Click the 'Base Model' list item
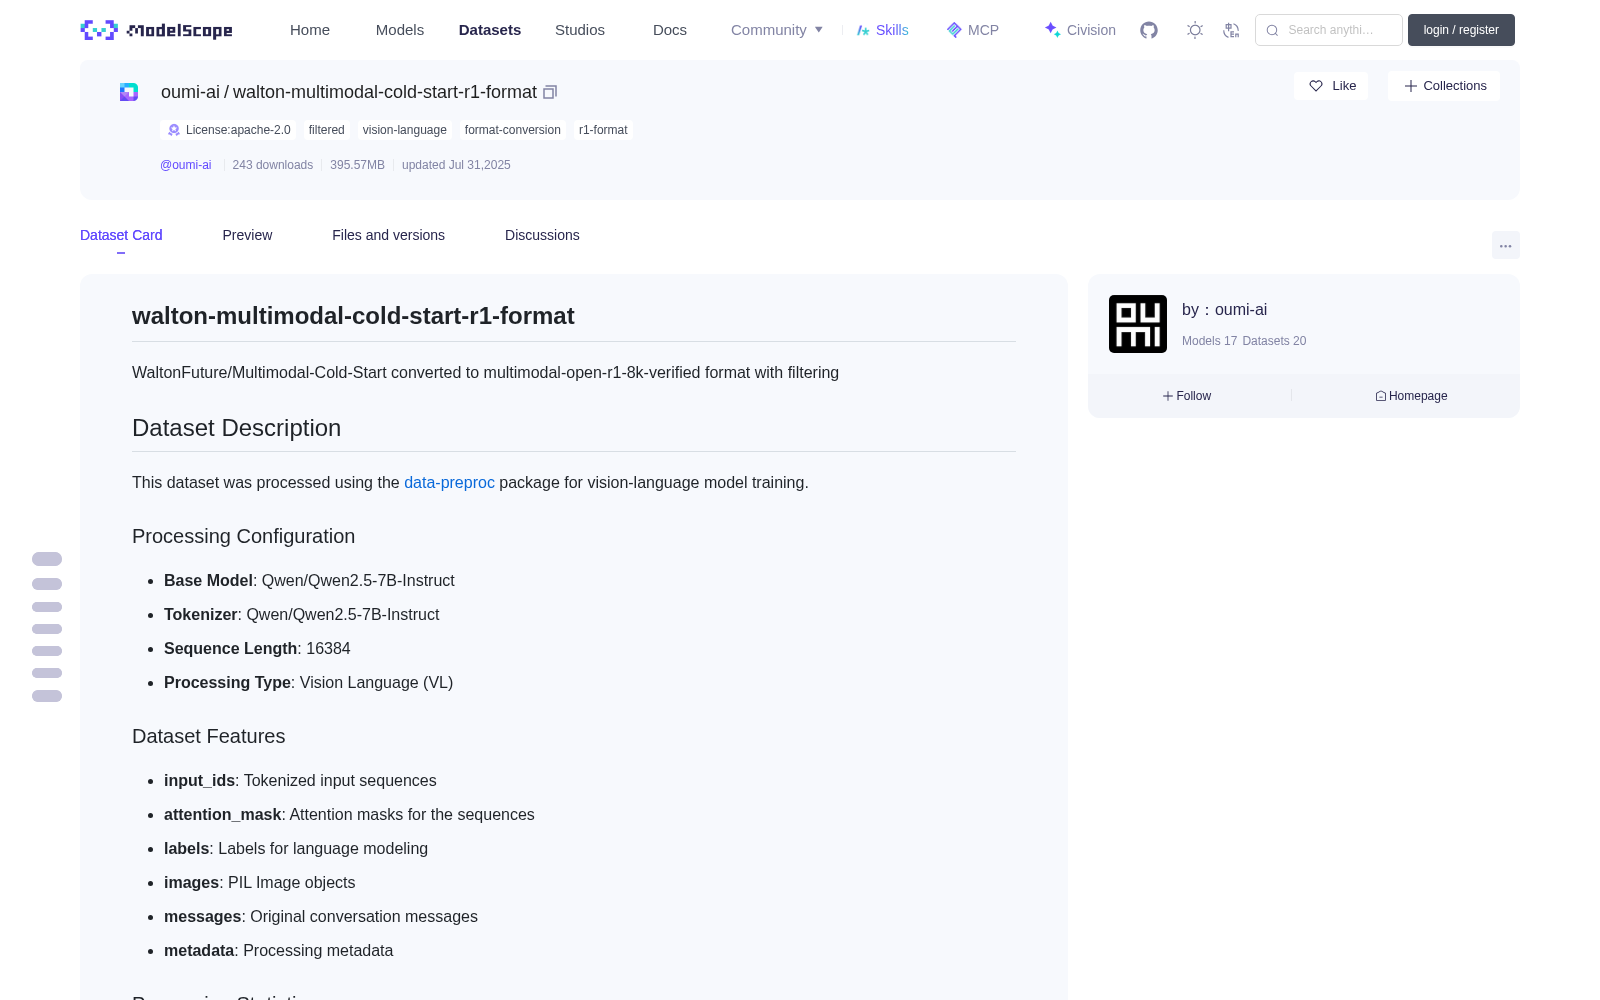 coord(309,580)
